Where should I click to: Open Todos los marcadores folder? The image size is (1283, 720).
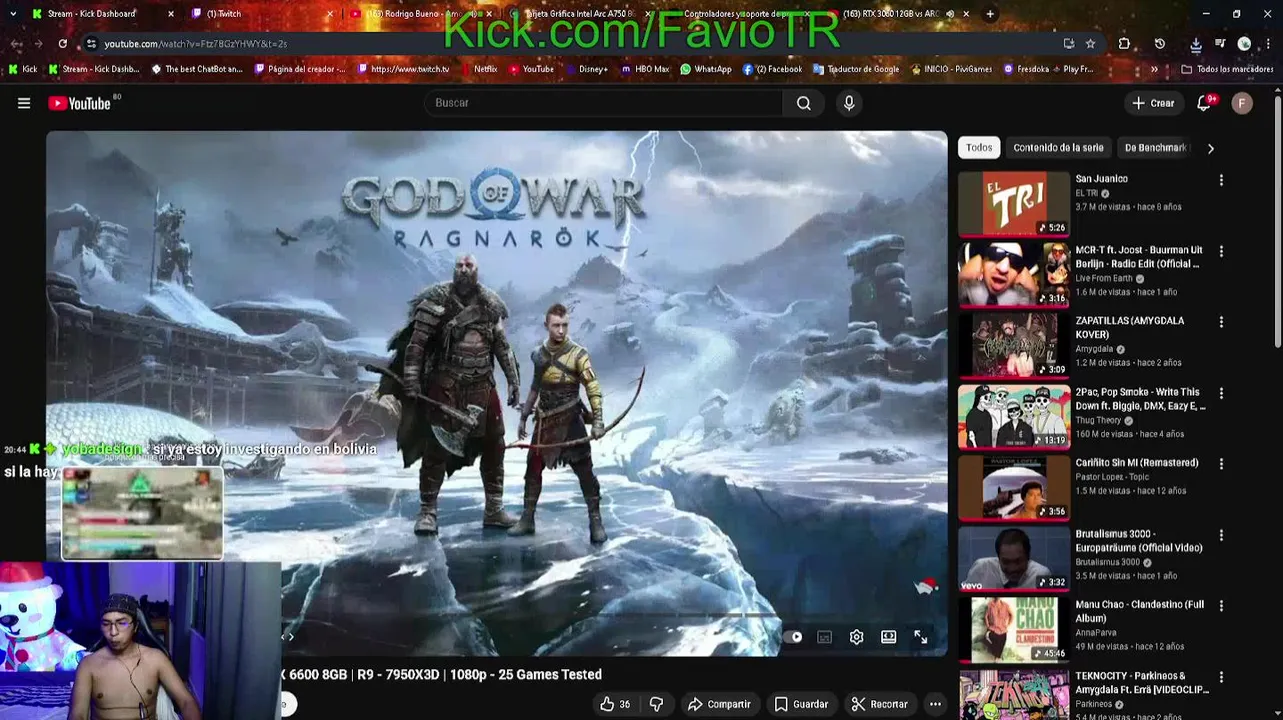tap(1227, 69)
